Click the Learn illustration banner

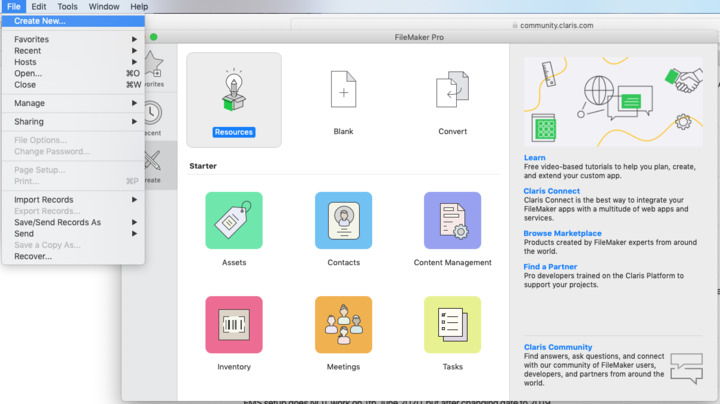(x=613, y=101)
